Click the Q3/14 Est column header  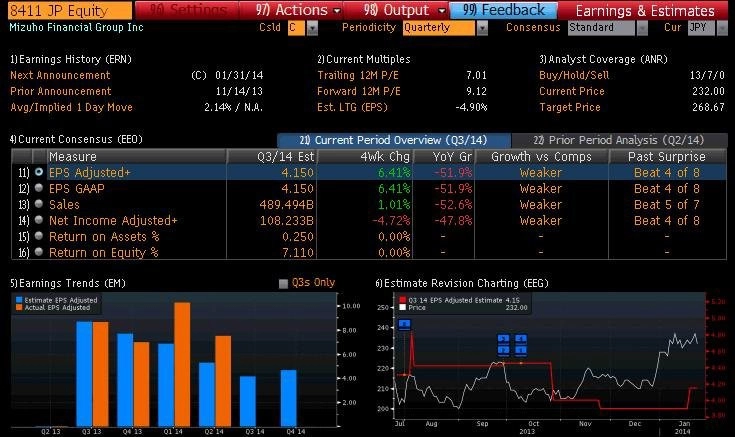[x=272, y=157]
